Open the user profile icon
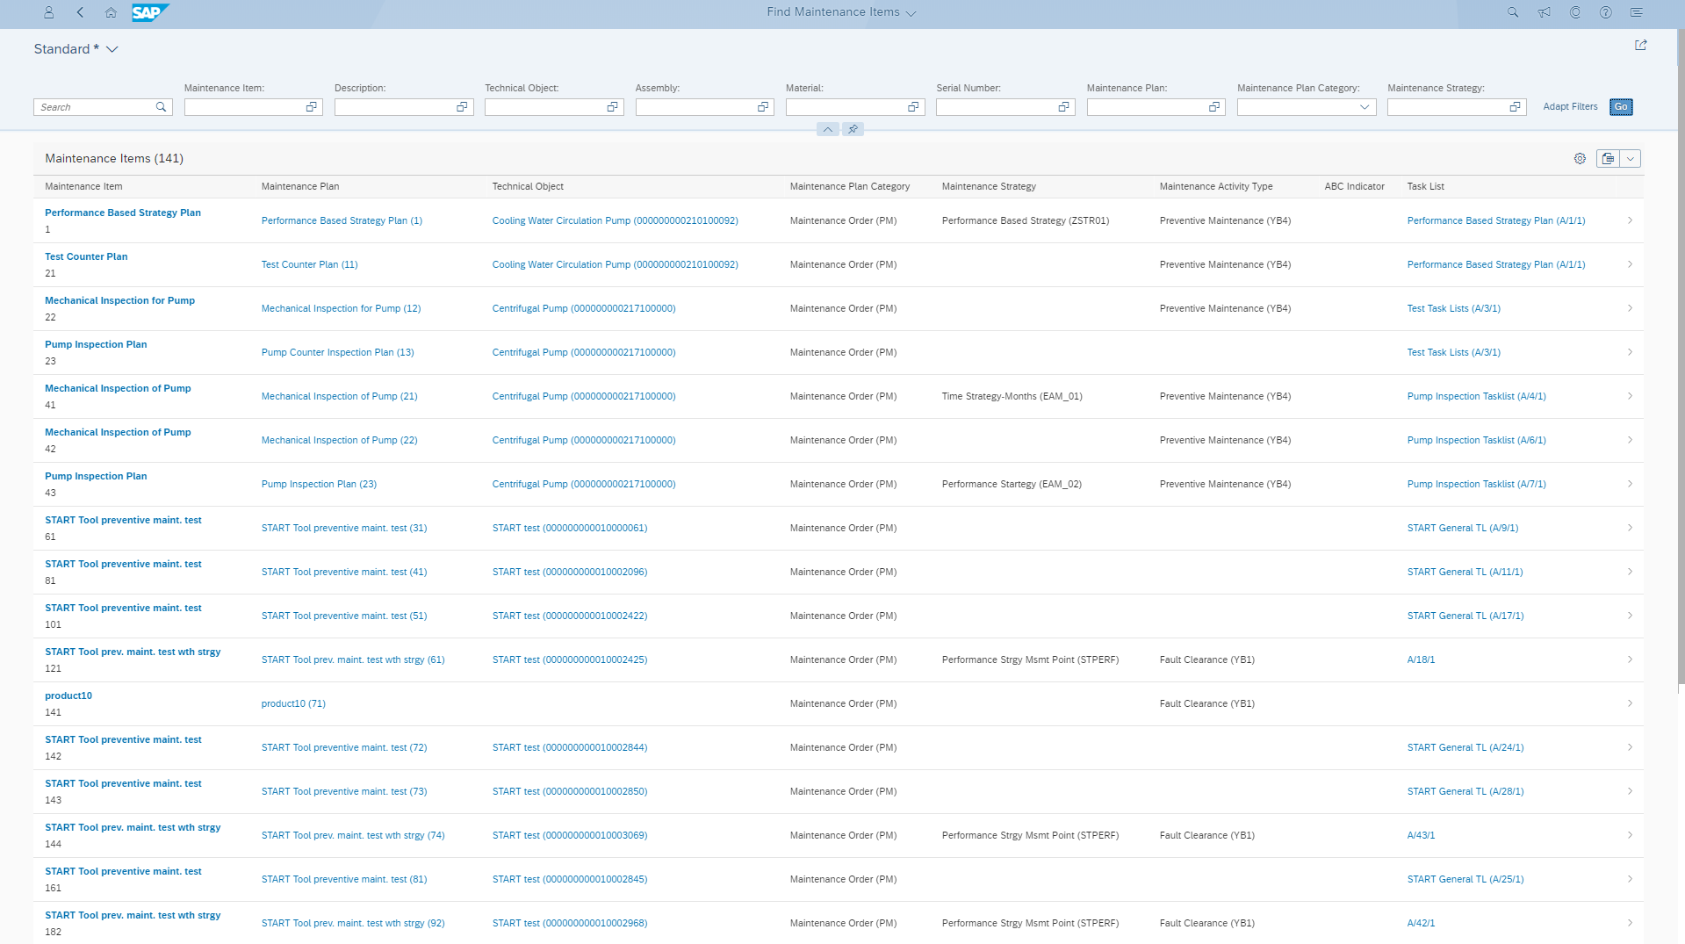Image resolution: width=1685 pixels, height=944 pixels. (49, 12)
